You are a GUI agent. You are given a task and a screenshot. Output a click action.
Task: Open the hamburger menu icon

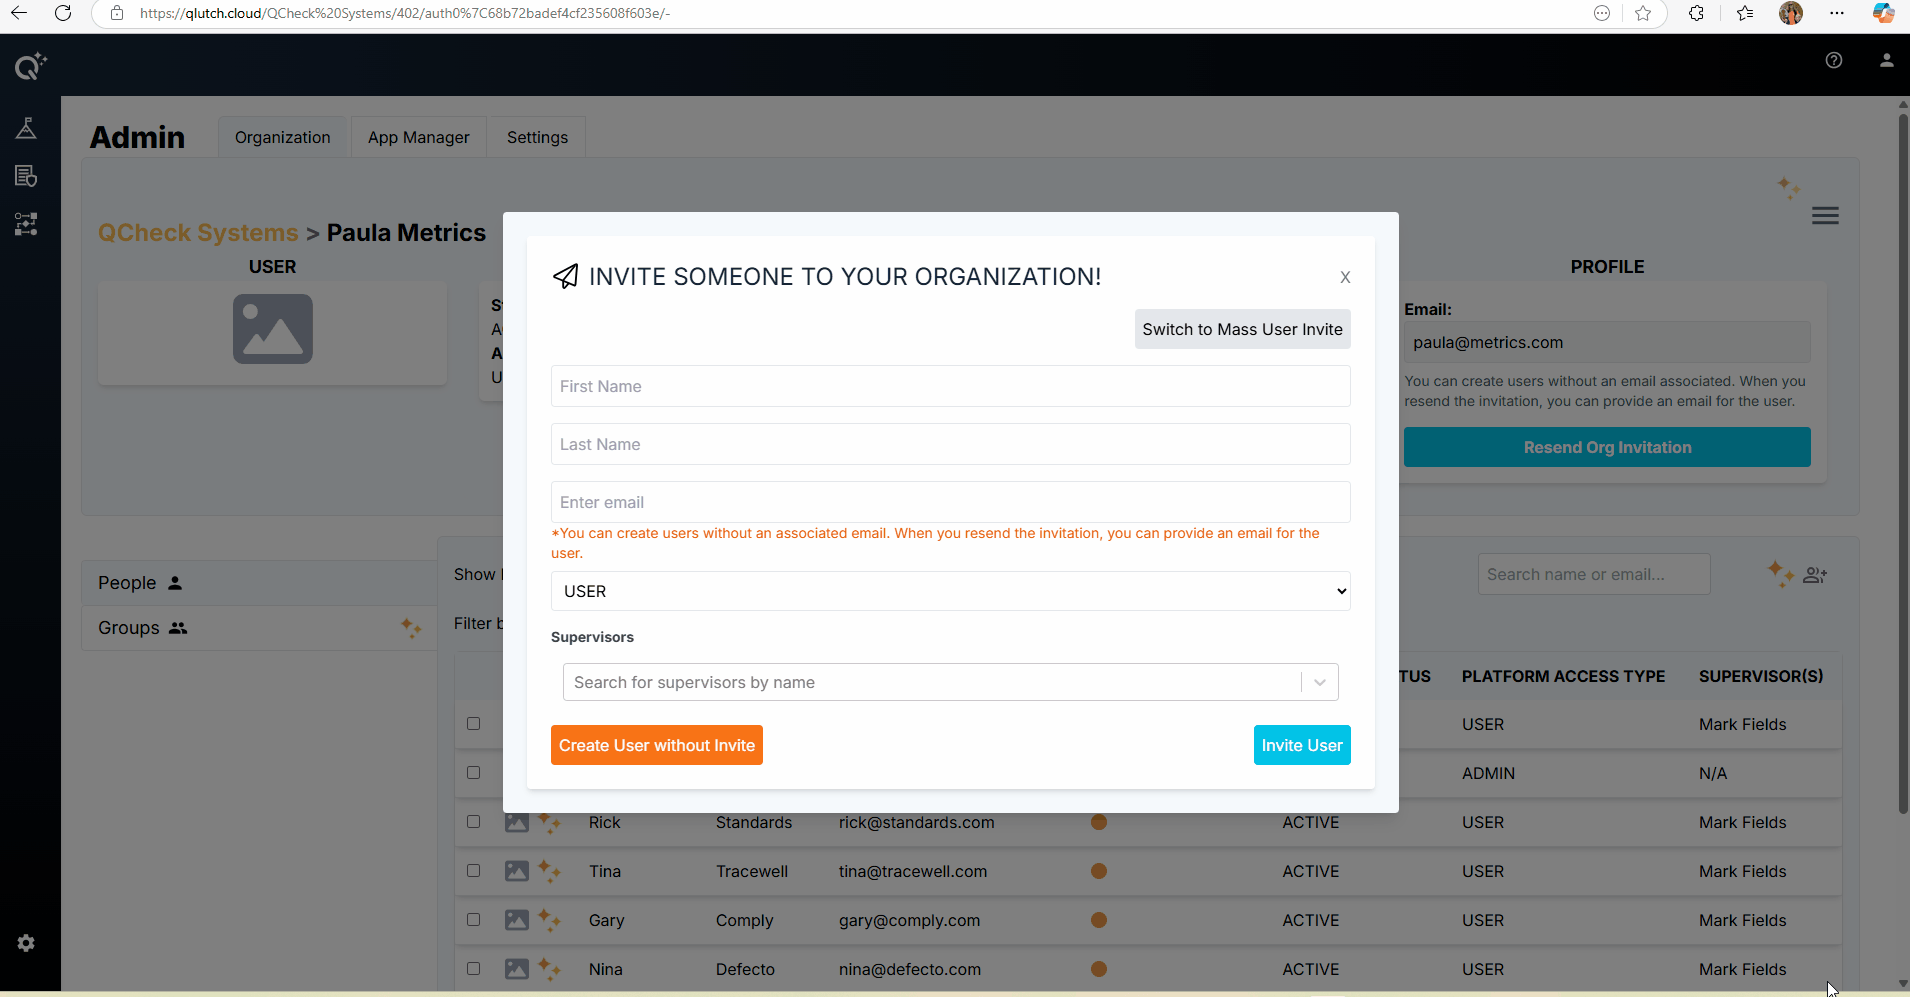click(x=1824, y=216)
